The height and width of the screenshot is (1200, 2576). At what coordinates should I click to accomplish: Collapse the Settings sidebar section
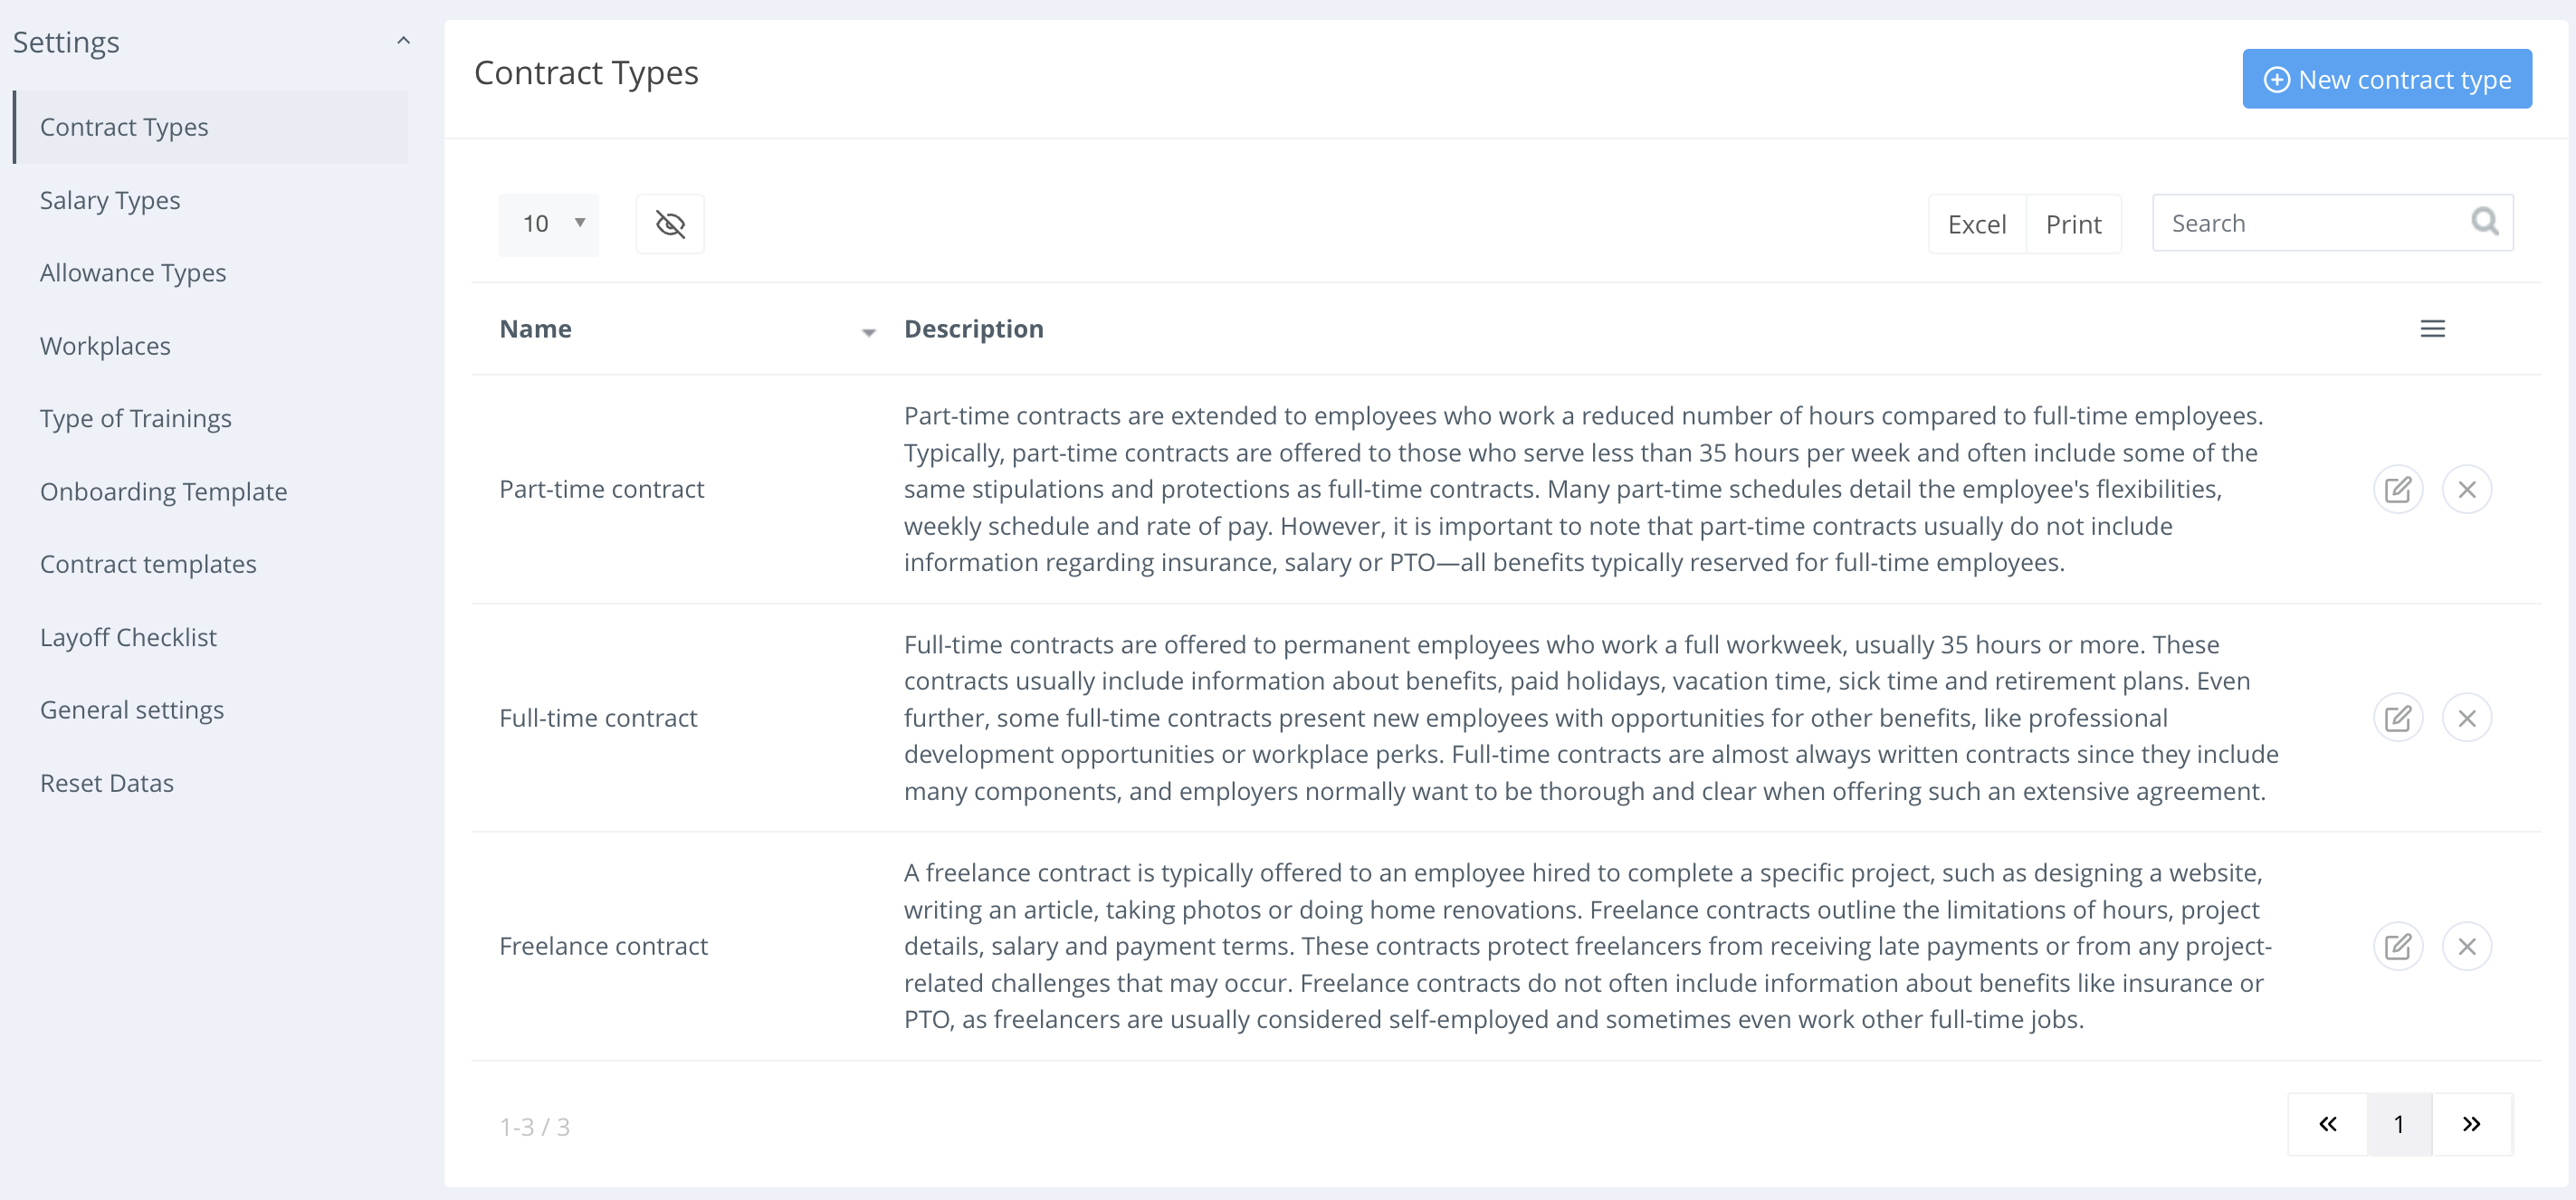pos(403,41)
